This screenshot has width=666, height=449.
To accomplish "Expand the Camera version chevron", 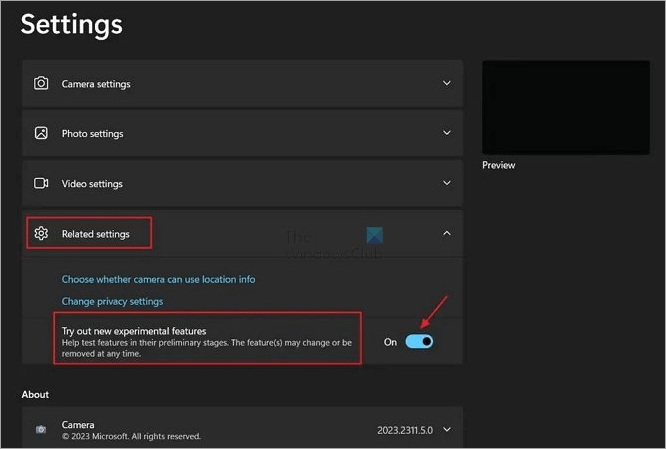I will point(447,429).
